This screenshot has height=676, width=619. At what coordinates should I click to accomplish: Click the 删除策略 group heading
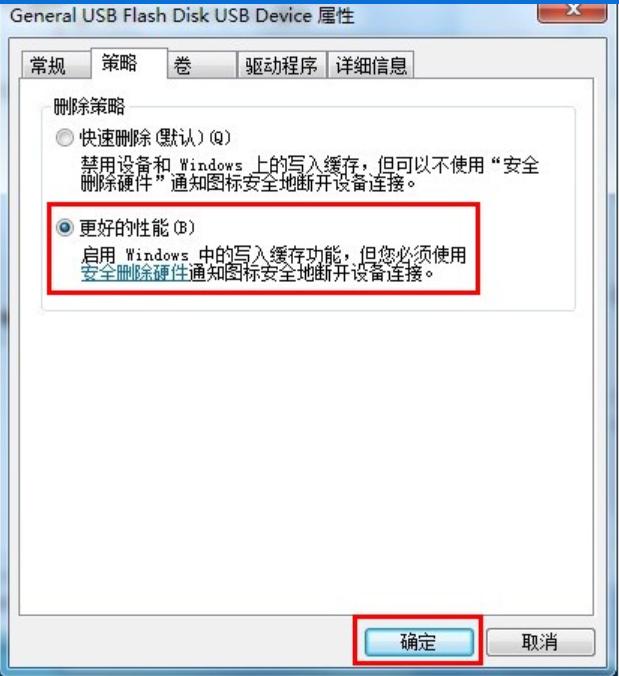[x=89, y=106]
